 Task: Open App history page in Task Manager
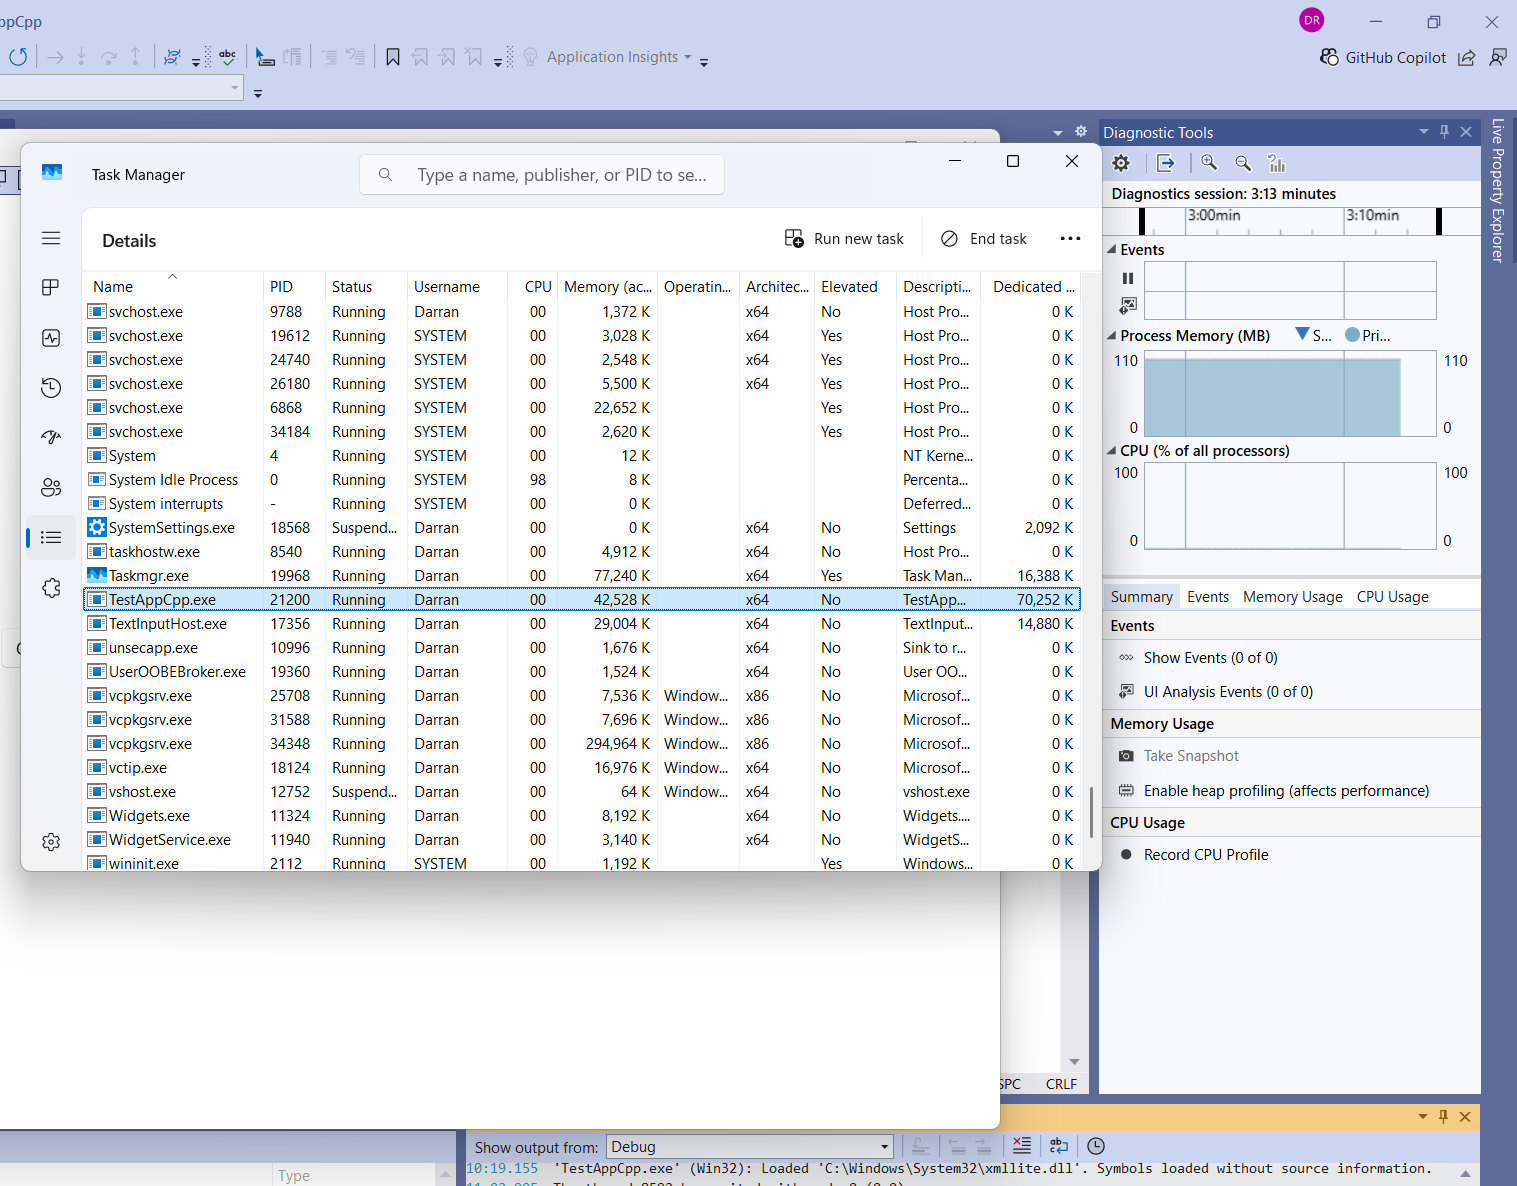click(51, 388)
